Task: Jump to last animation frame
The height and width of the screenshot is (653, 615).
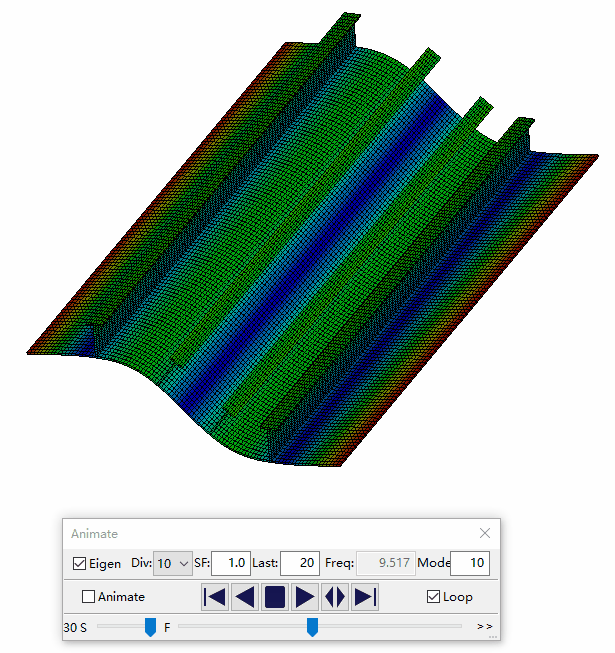Action: [365, 597]
